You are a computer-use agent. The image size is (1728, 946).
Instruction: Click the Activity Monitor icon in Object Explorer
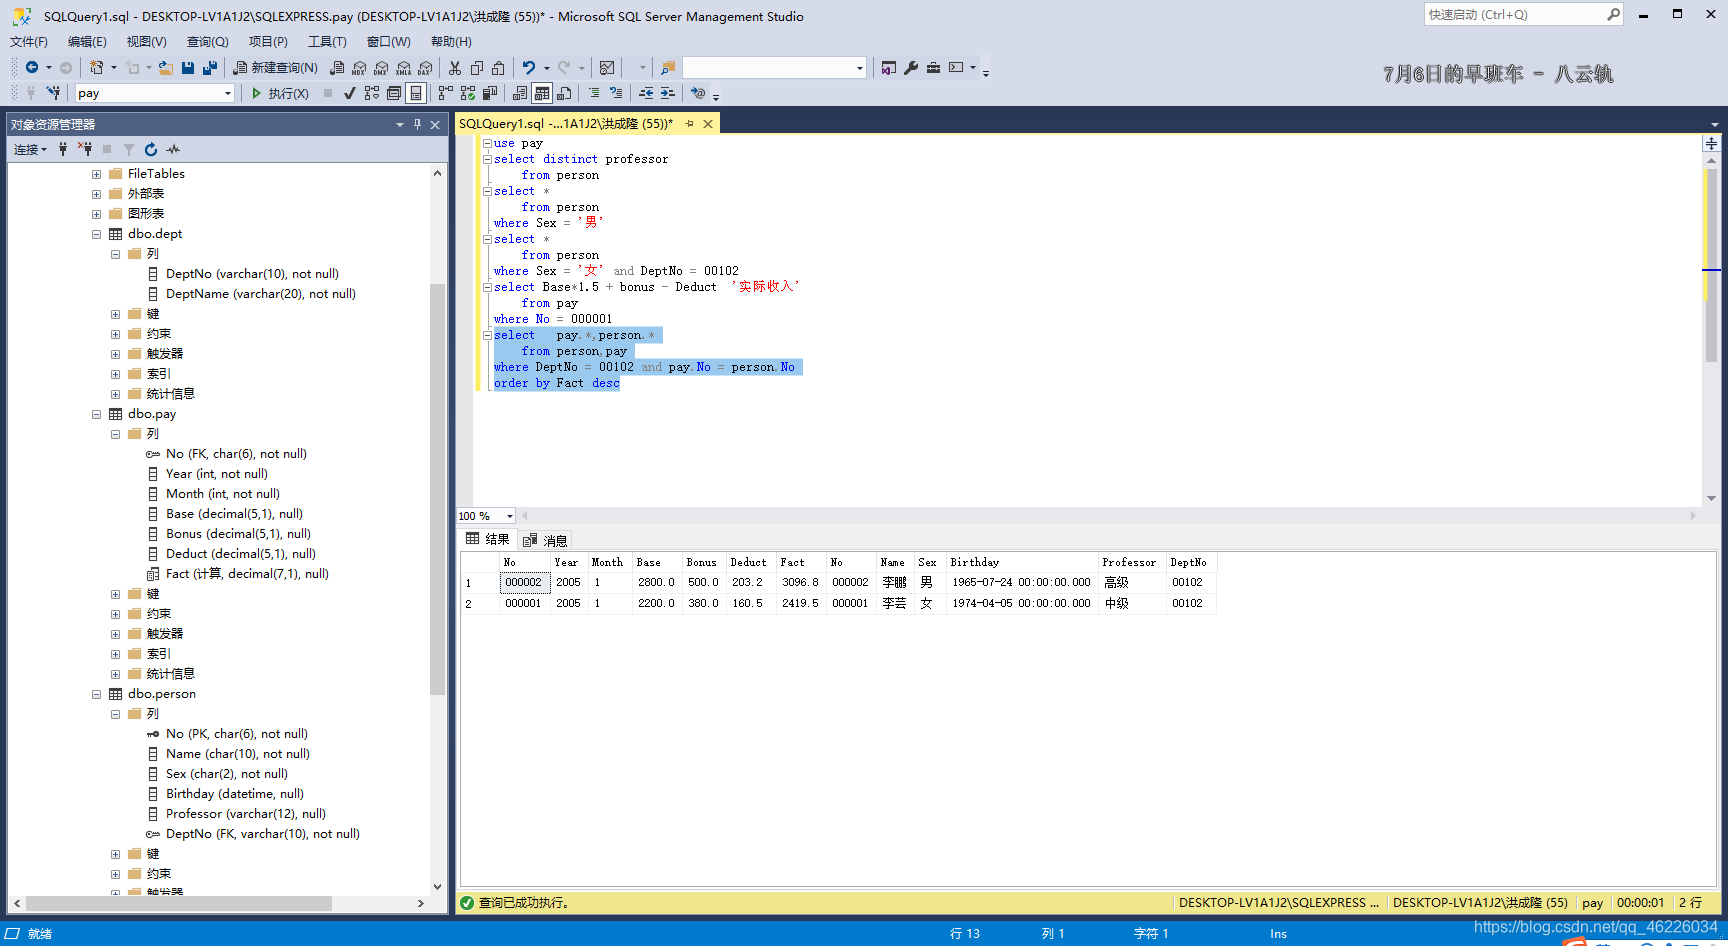pyautogui.click(x=173, y=149)
